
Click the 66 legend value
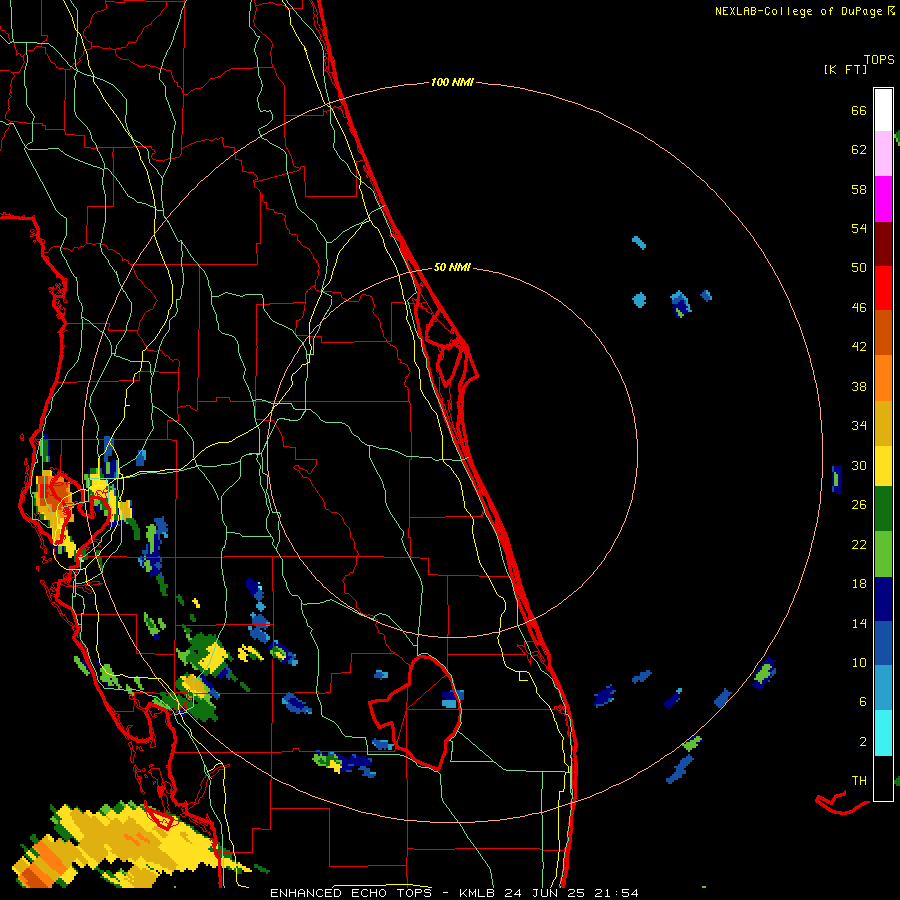(x=859, y=111)
